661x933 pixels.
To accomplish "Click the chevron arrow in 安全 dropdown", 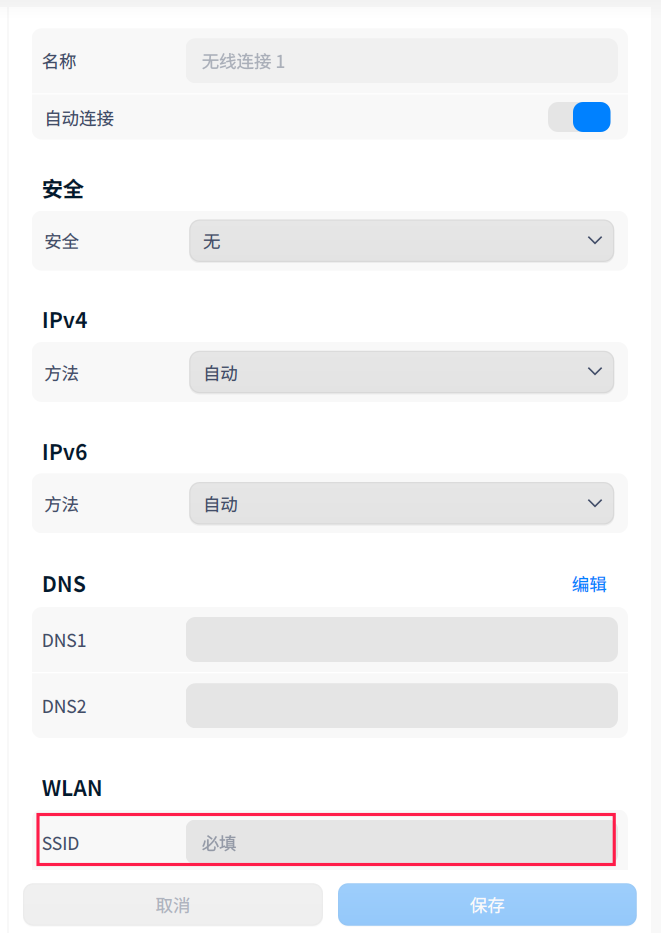I will coord(595,241).
